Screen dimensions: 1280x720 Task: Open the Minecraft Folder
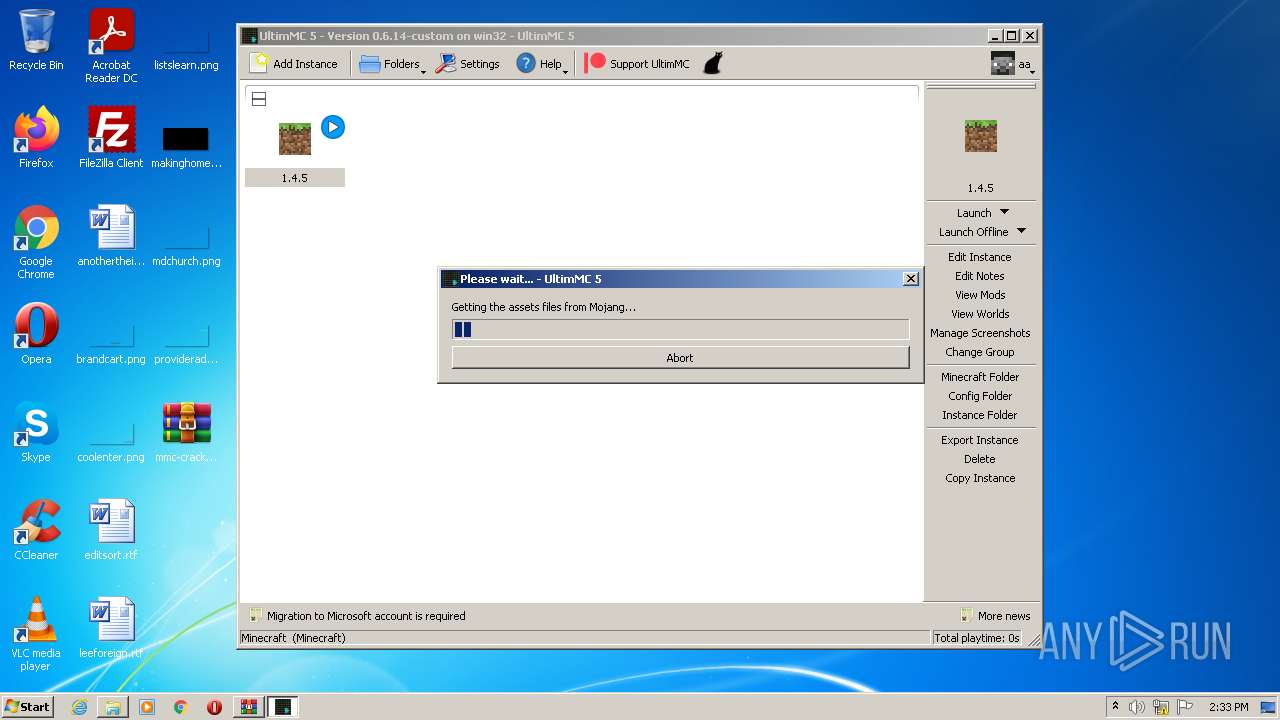(x=980, y=377)
